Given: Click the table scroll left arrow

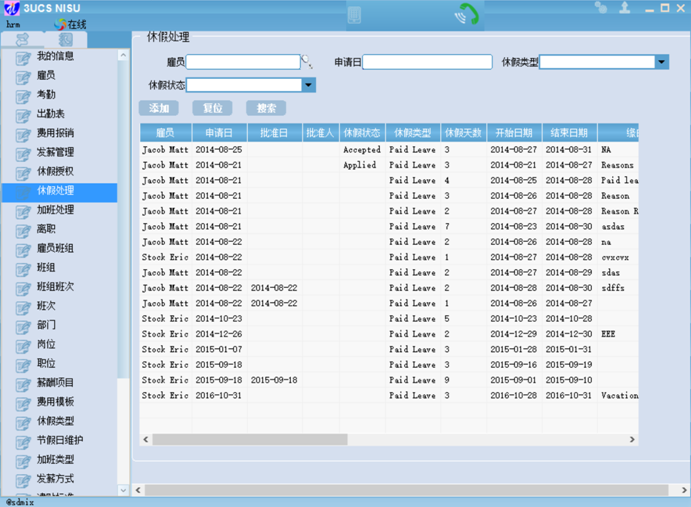Looking at the screenshot, I should pyautogui.click(x=146, y=440).
